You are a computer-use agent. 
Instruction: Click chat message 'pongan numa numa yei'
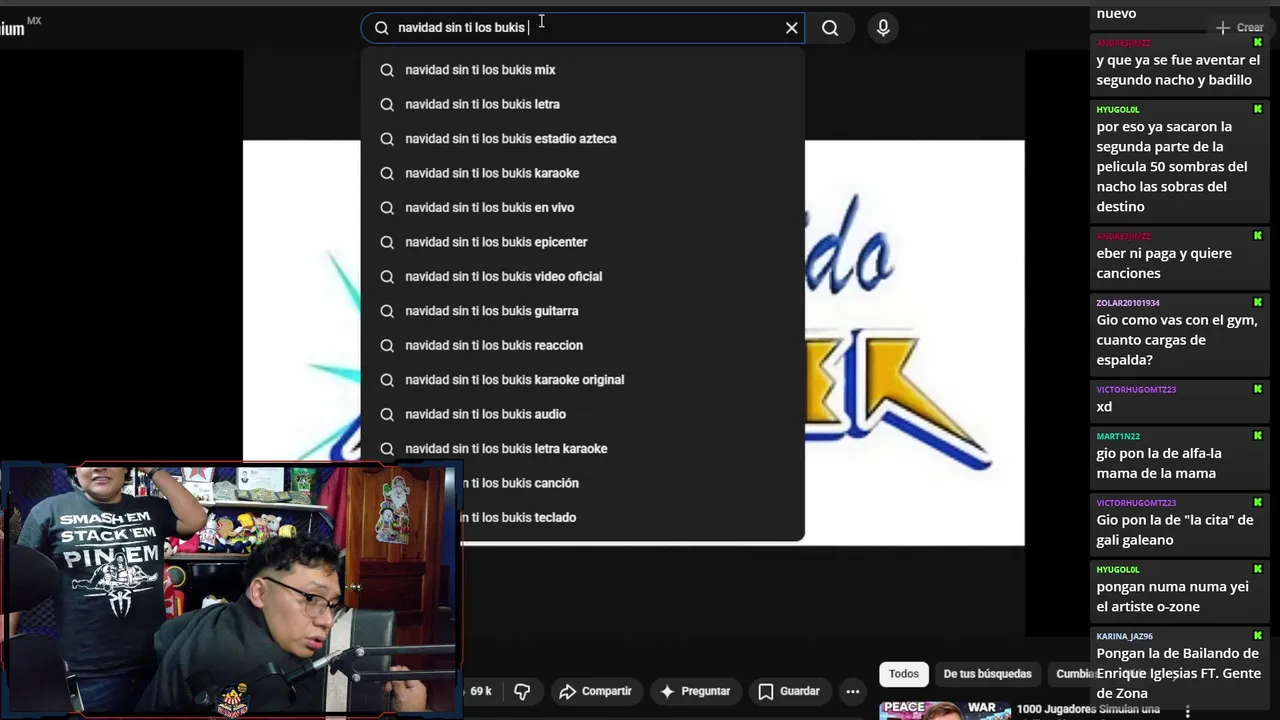[1172, 596]
